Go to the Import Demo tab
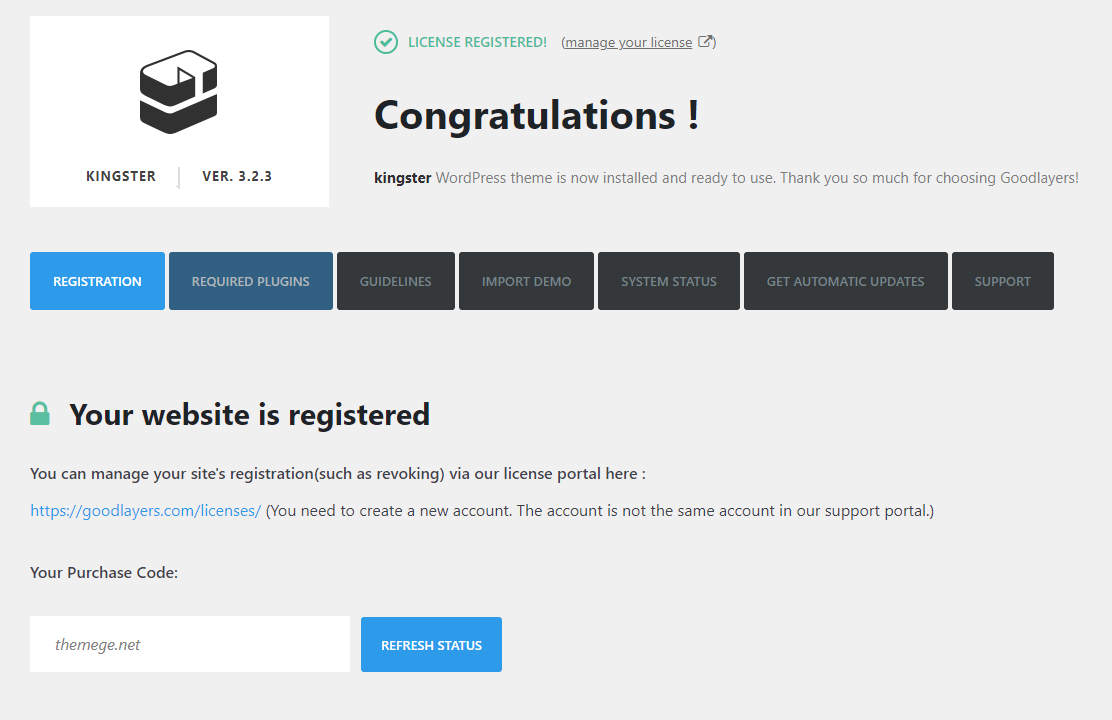The width and height of the screenshot is (1112, 720). (x=526, y=281)
